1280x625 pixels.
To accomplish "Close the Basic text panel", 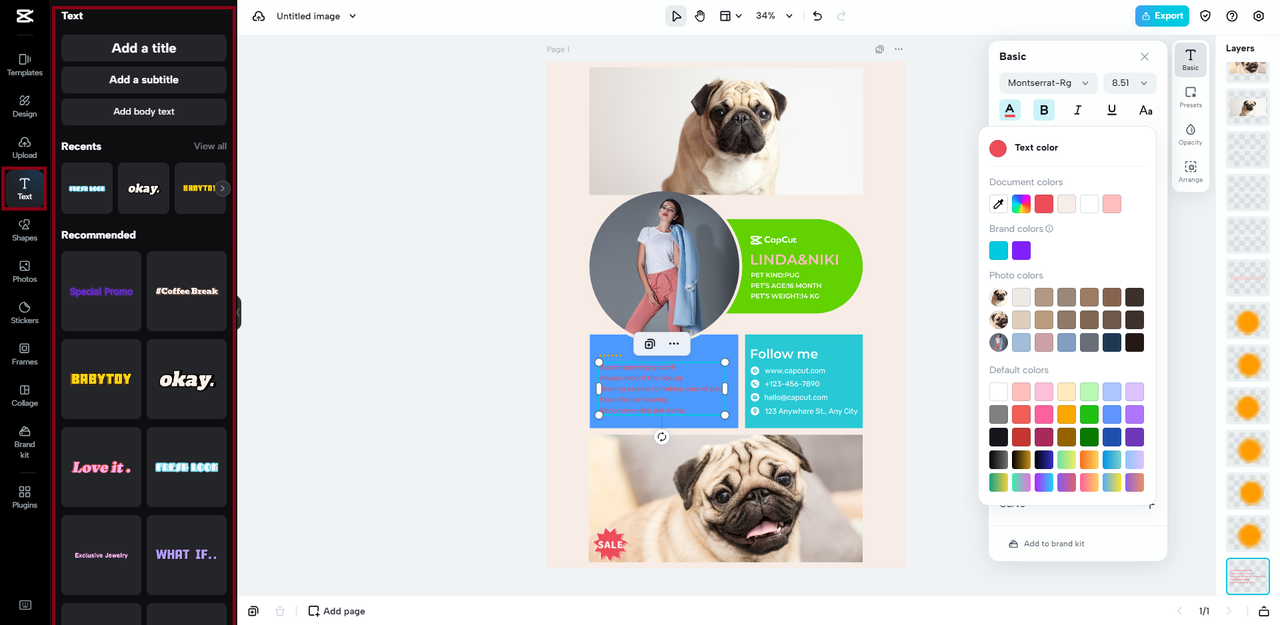I will point(1145,57).
